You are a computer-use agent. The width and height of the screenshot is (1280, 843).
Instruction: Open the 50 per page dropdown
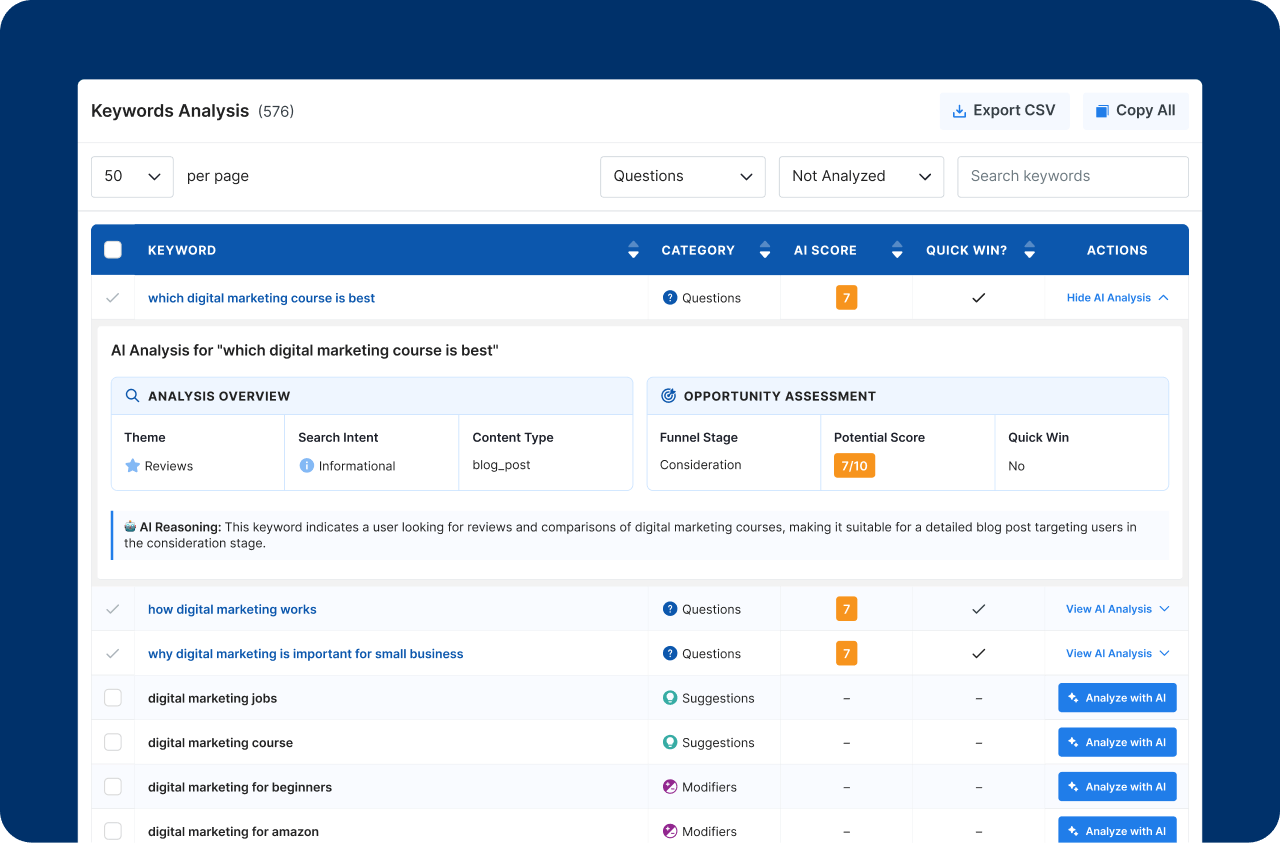132,176
